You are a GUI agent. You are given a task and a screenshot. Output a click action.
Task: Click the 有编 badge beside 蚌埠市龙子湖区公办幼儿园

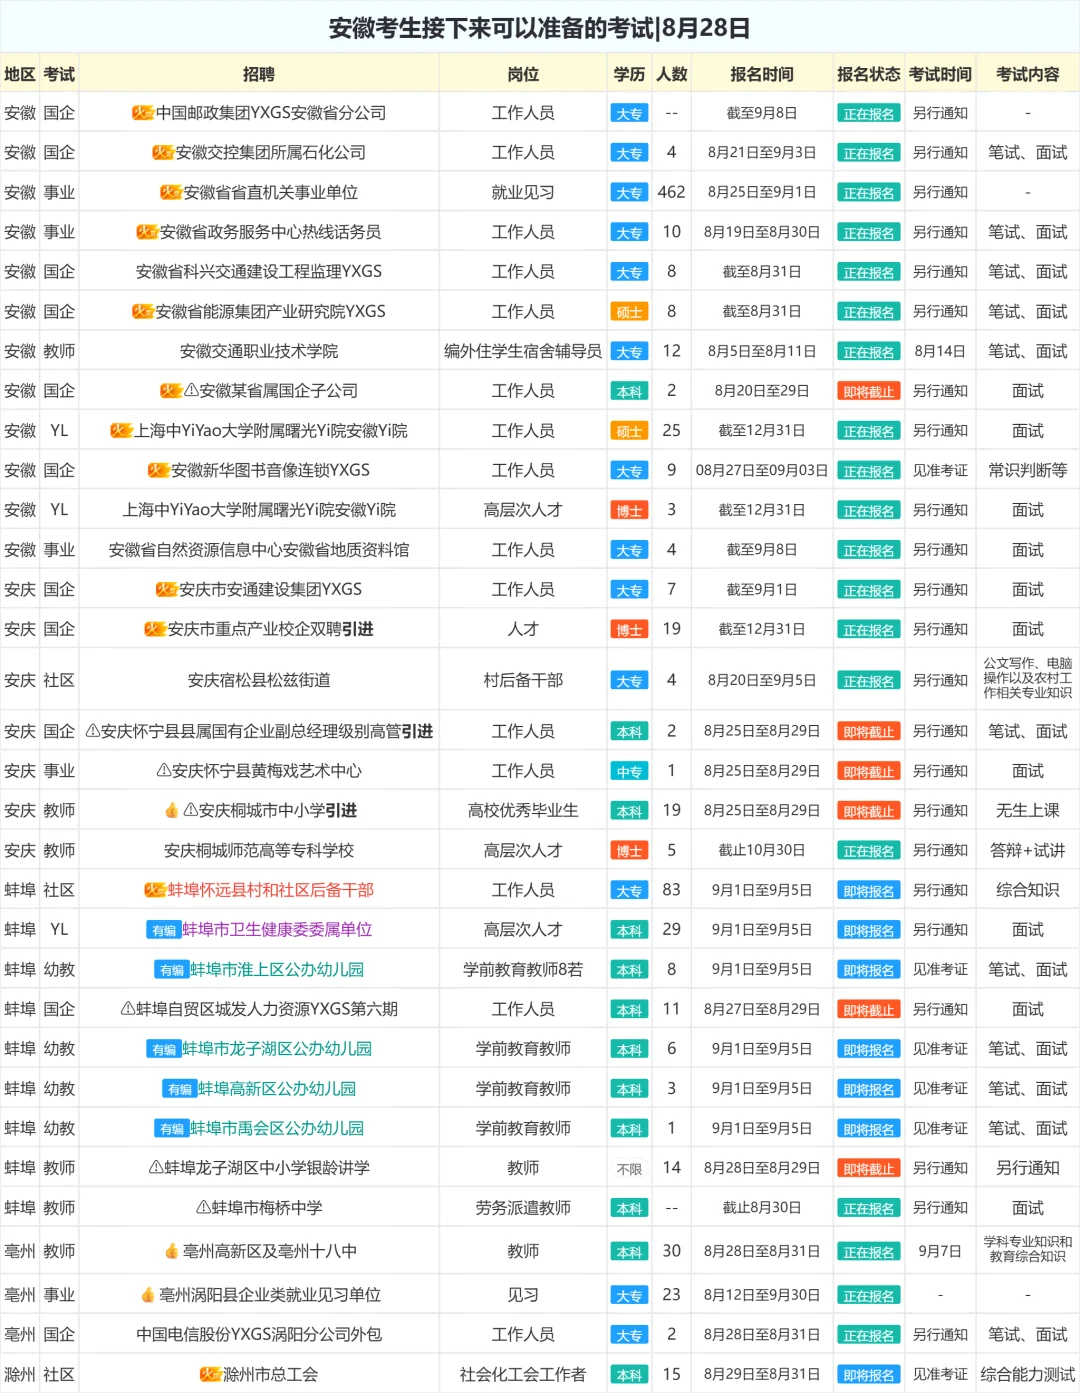(x=164, y=1049)
